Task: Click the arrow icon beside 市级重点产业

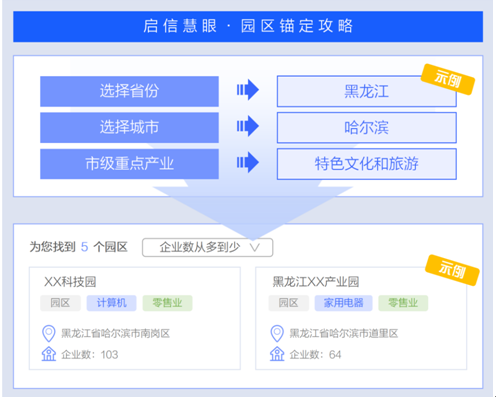Action: tap(248, 163)
